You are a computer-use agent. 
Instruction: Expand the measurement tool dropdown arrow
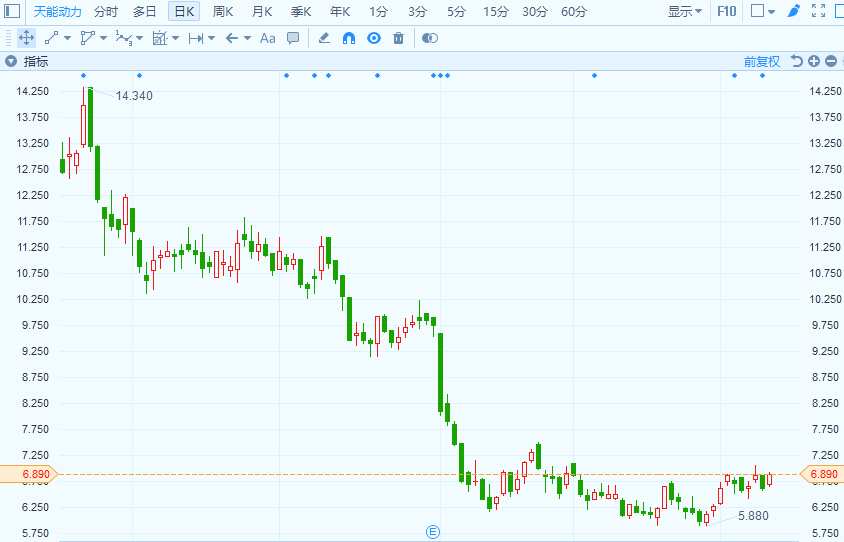[x=175, y=38]
